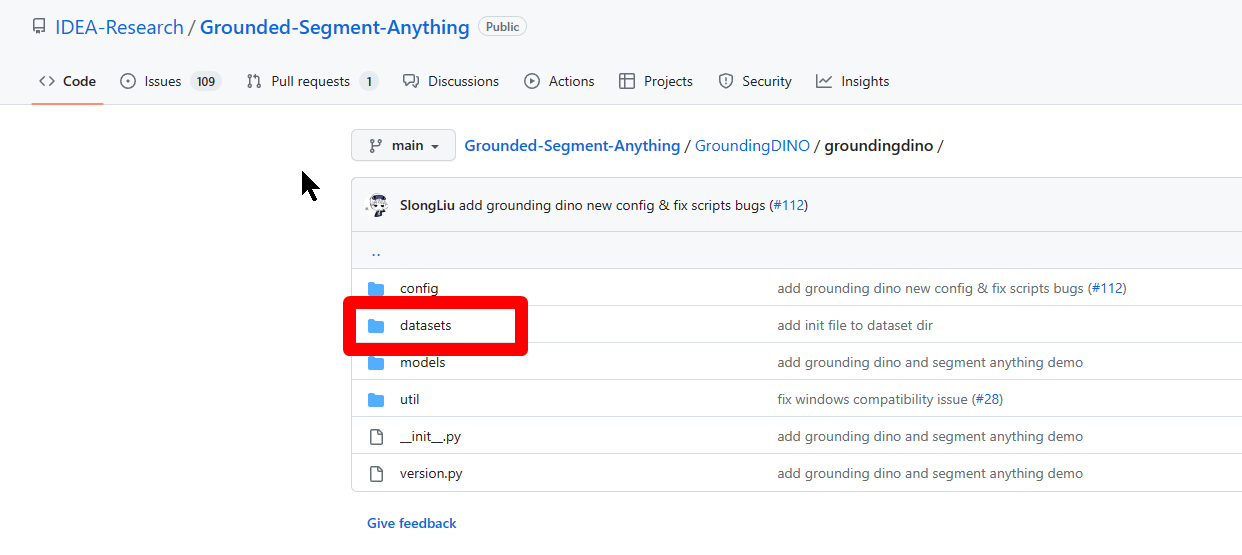Open the __init__.py row commit message
This screenshot has width=1242, height=555.
(x=930, y=436)
